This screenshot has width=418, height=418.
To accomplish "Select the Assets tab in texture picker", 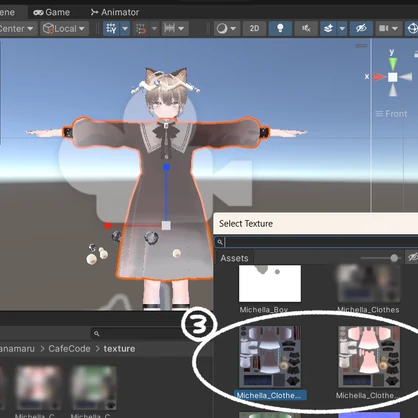I will pos(234,258).
